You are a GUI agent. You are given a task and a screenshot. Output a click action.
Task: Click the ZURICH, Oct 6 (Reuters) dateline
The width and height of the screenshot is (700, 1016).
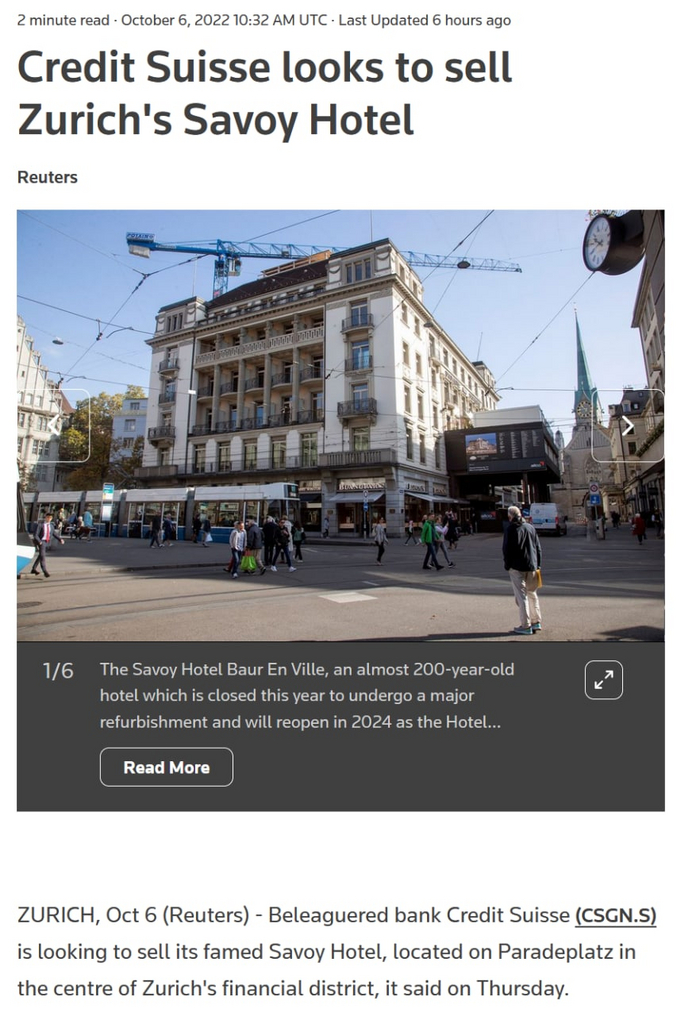133,916
